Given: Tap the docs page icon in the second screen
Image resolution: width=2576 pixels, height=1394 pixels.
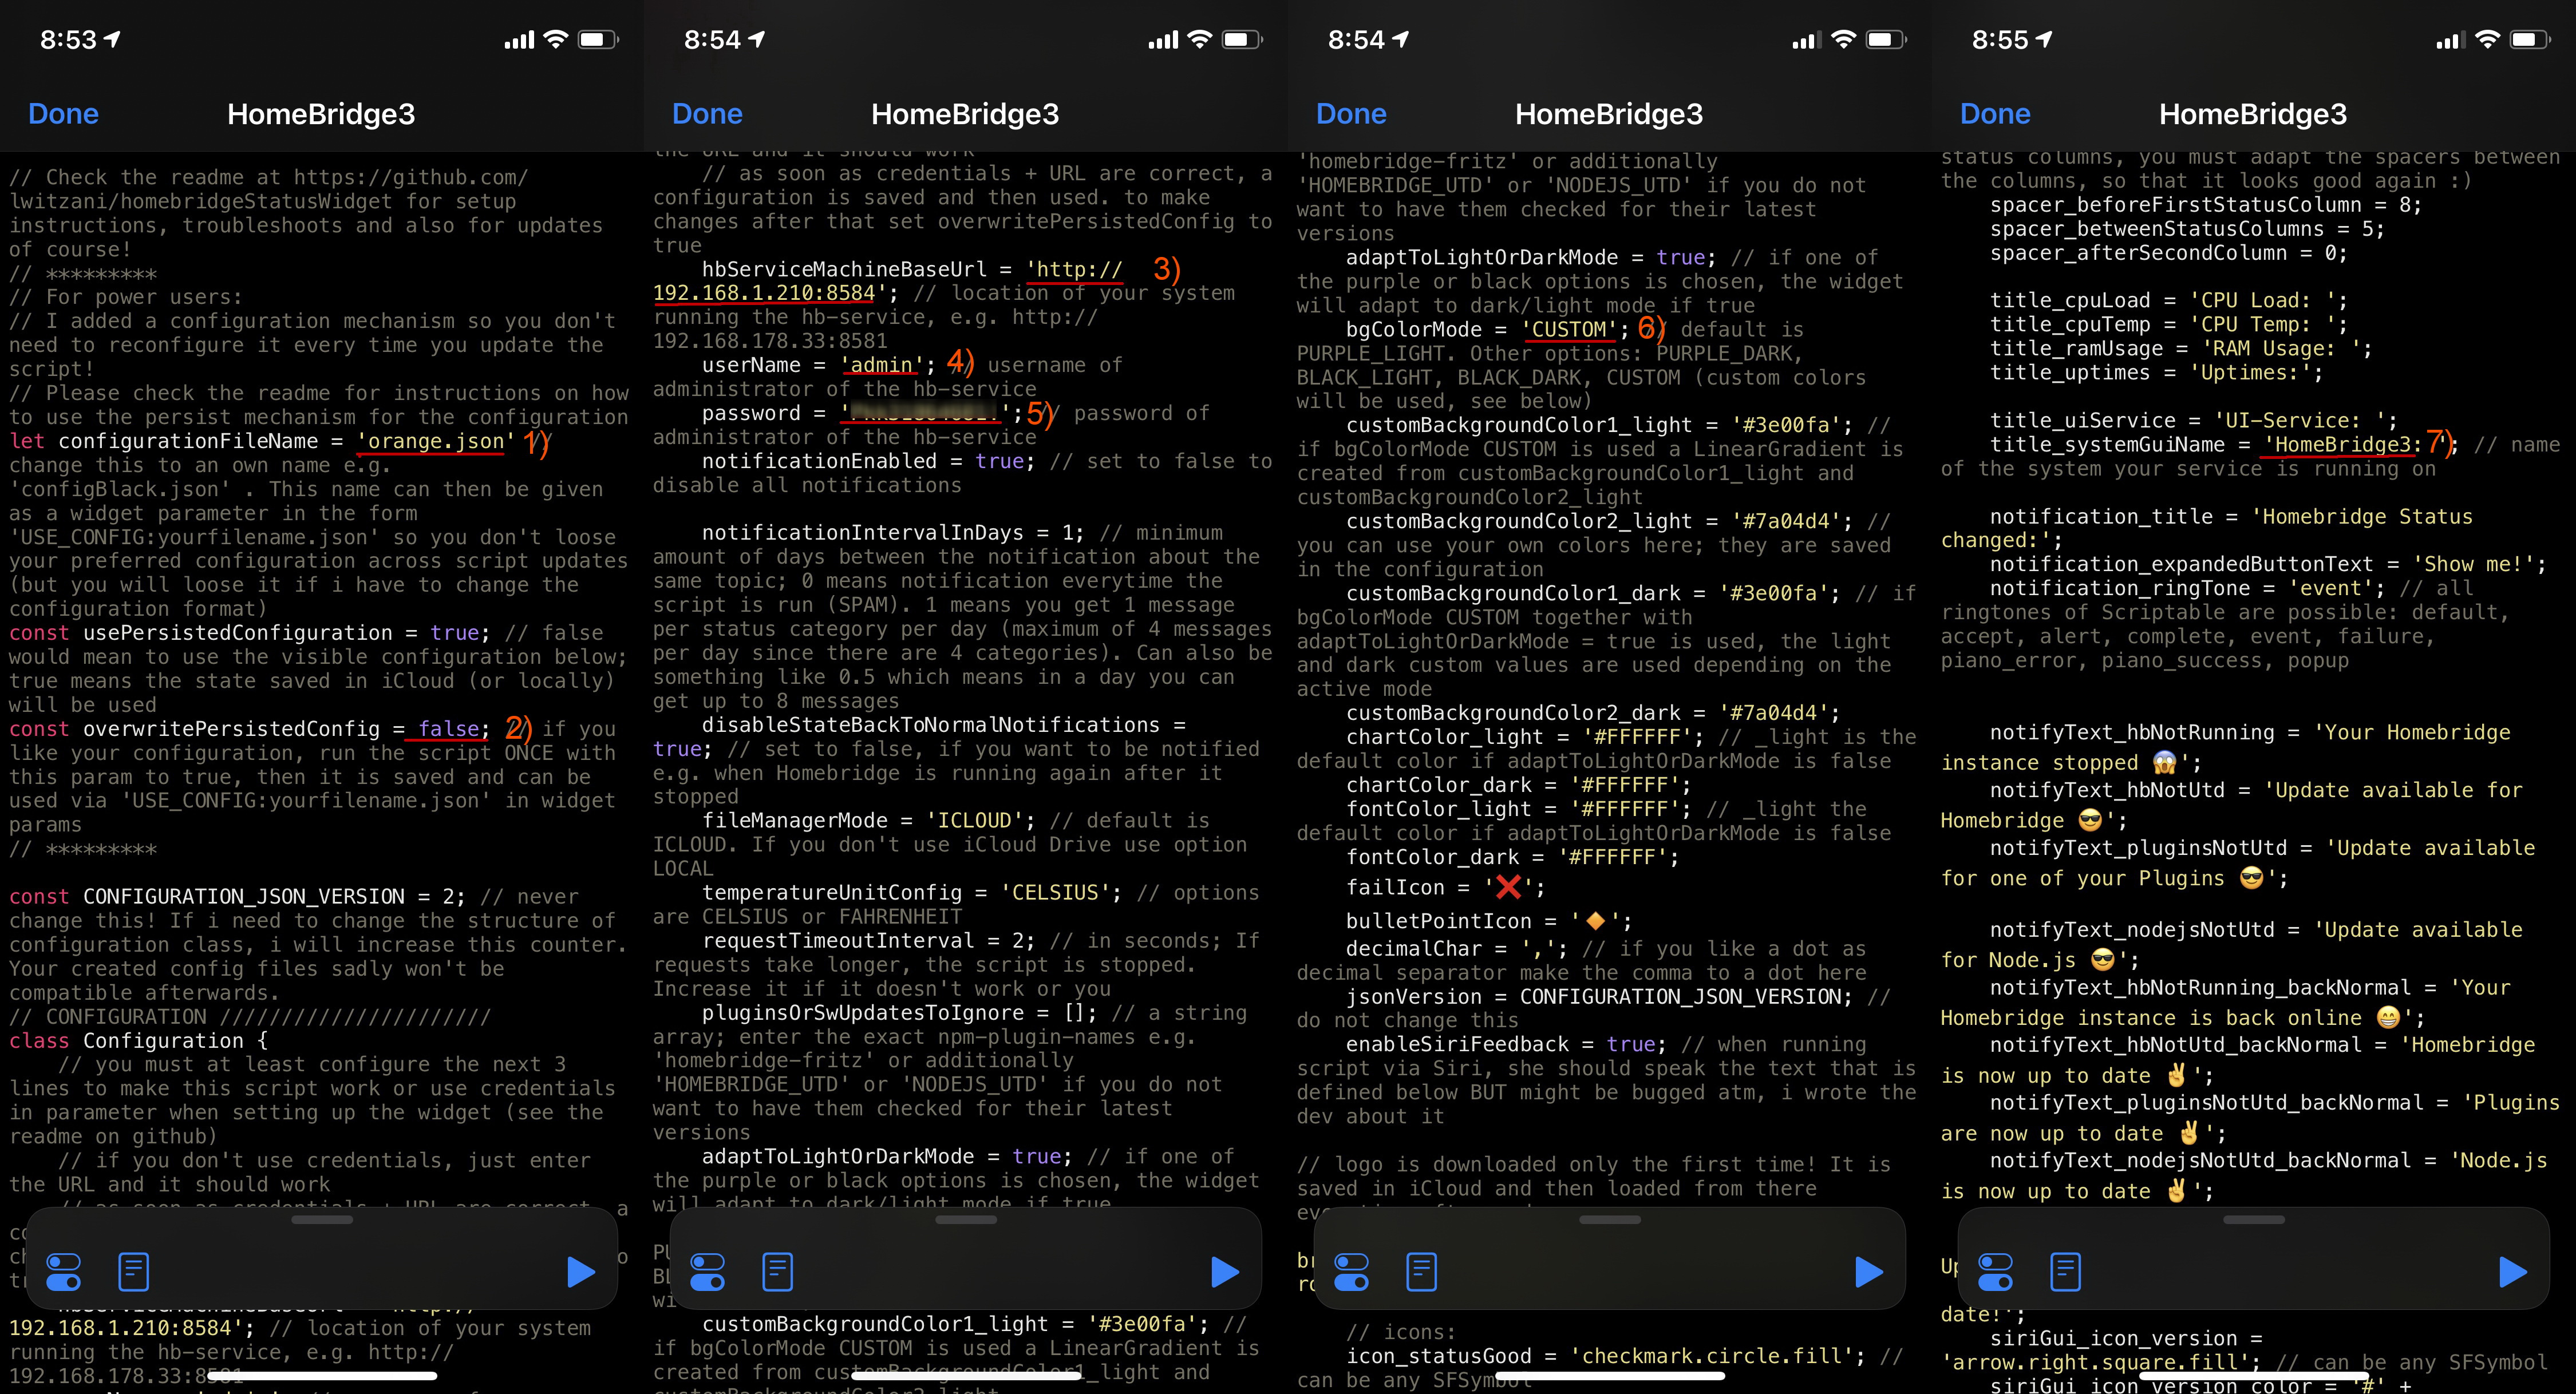Looking at the screenshot, I should (x=778, y=1272).
